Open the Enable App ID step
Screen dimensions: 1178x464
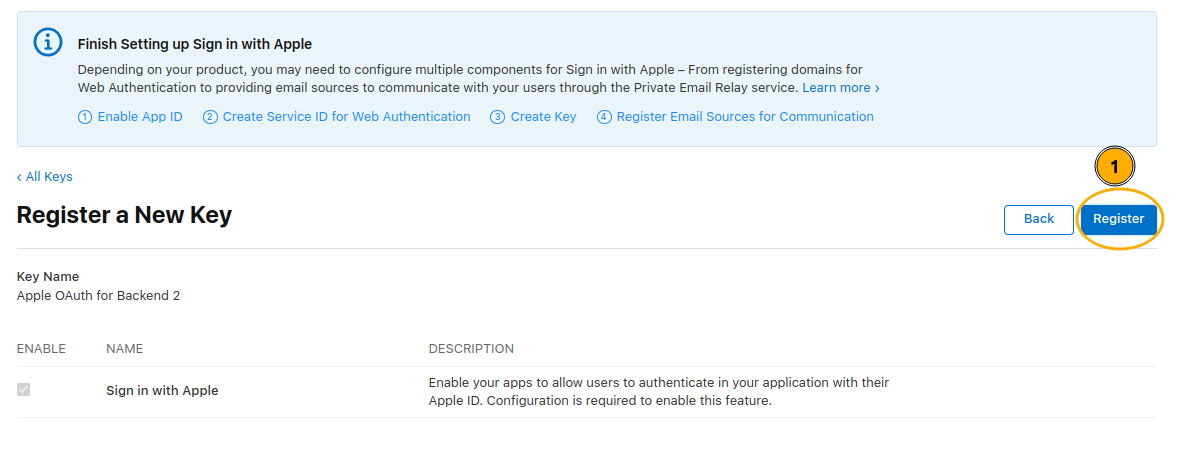click(140, 117)
